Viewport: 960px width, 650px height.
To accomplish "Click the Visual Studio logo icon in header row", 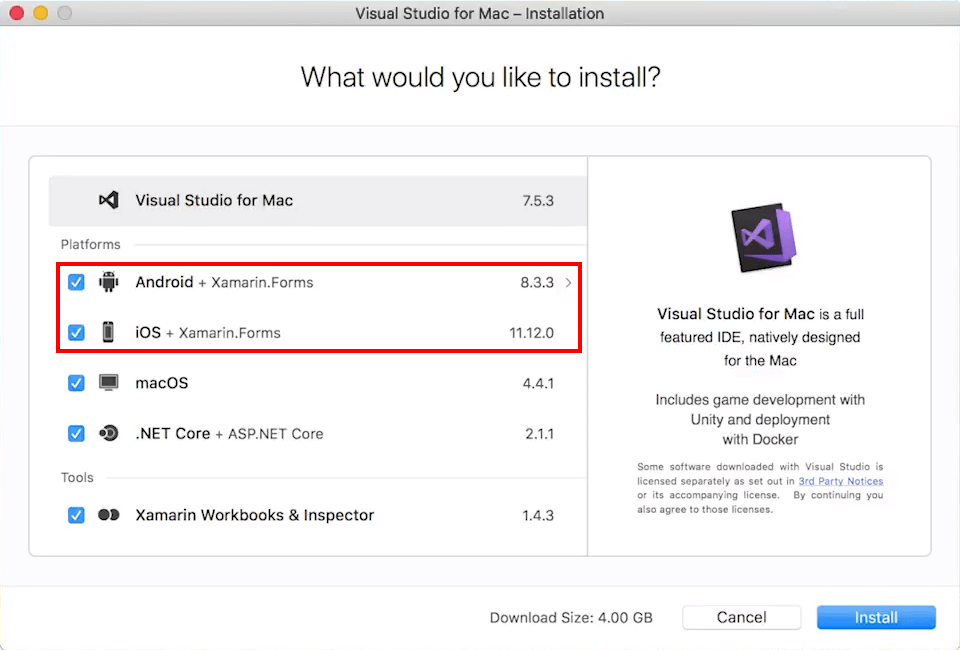I will (109, 200).
